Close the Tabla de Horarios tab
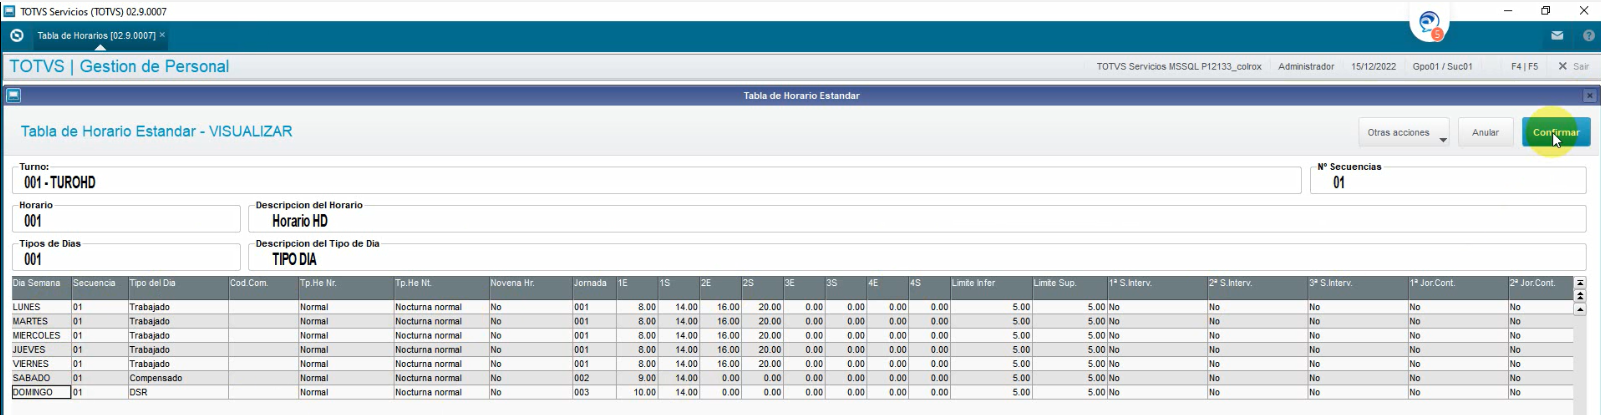 [x=162, y=35]
